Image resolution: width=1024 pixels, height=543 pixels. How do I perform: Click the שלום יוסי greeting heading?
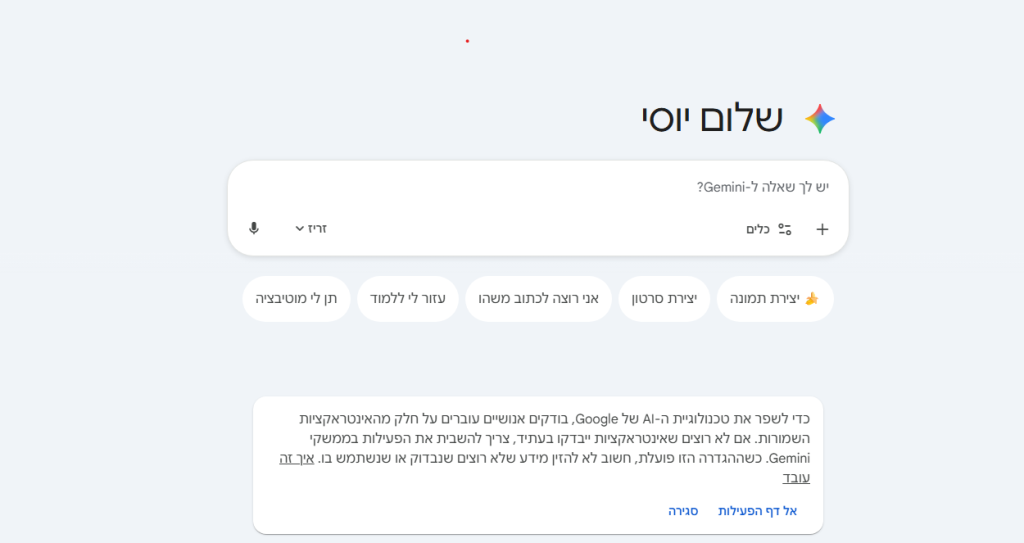point(712,119)
